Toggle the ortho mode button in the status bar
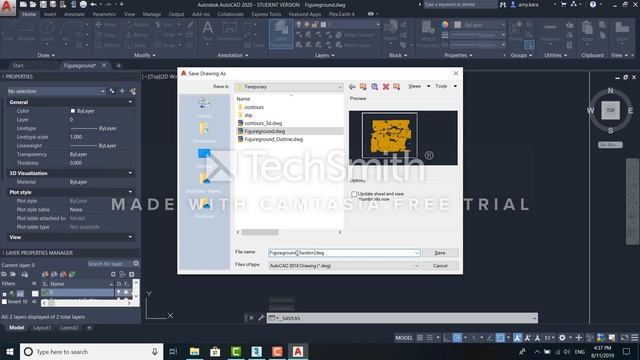 [x=447, y=338]
